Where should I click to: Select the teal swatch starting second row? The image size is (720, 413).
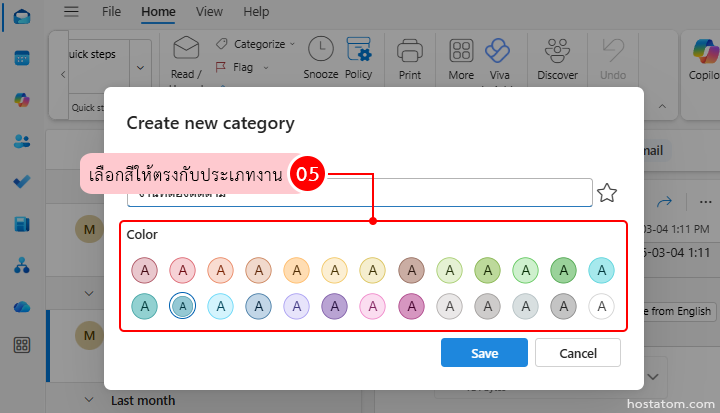coord(145,306)
